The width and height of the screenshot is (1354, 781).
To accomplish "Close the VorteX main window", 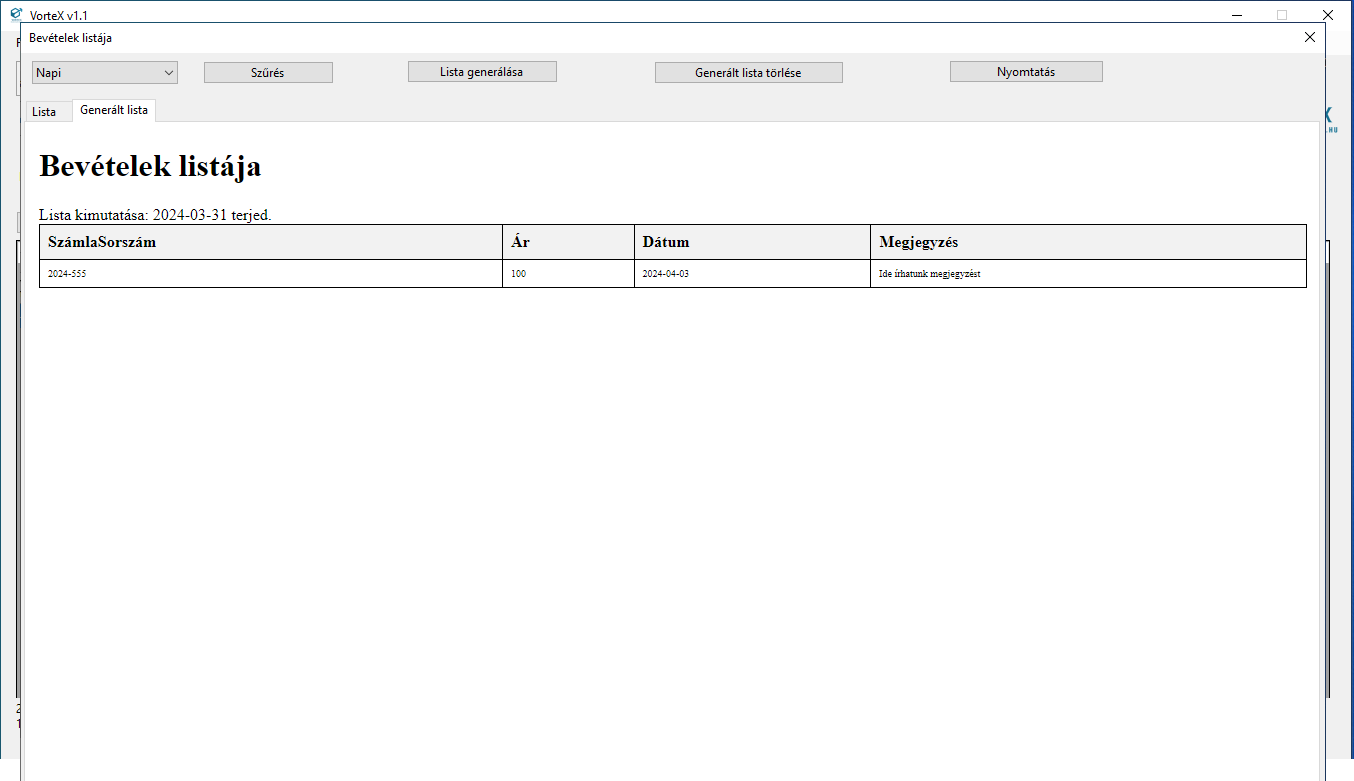I will click(1328, 15).
